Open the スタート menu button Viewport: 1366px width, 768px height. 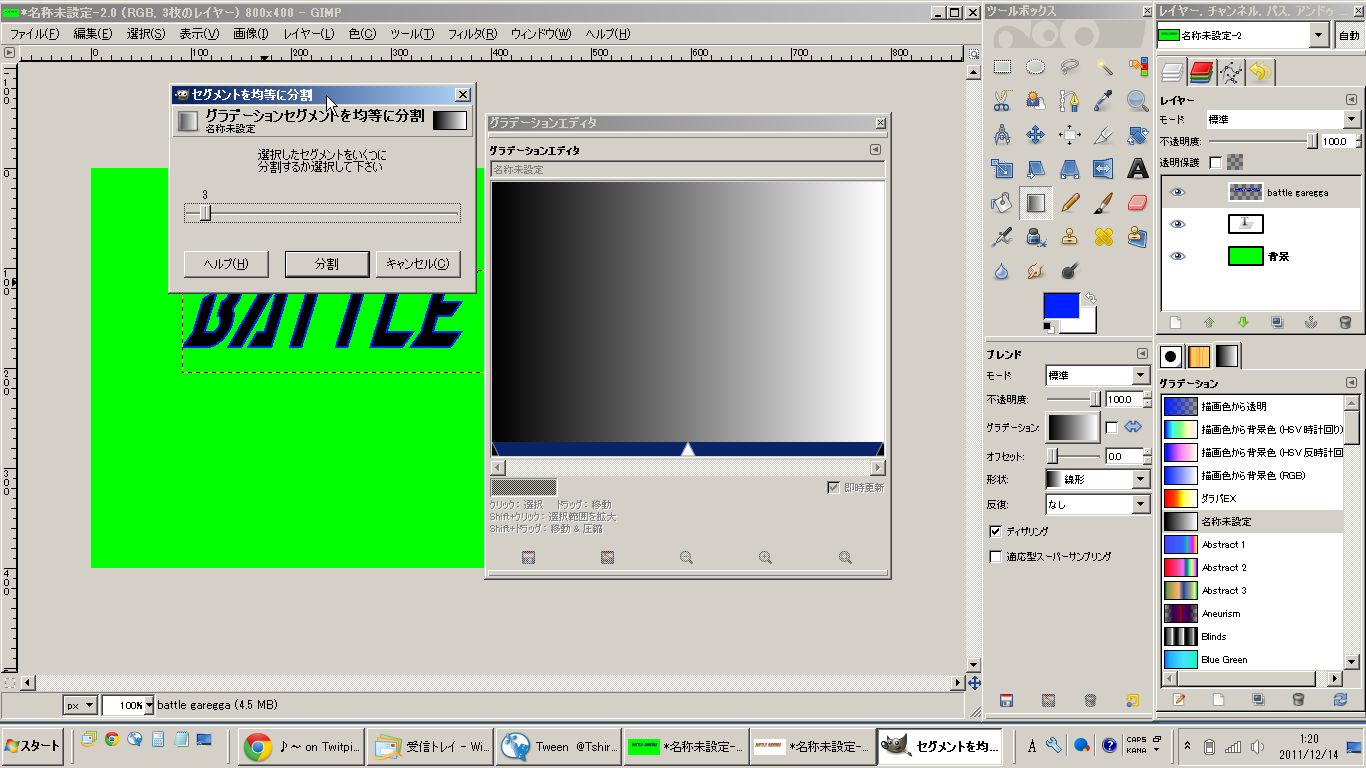point(33,746)
